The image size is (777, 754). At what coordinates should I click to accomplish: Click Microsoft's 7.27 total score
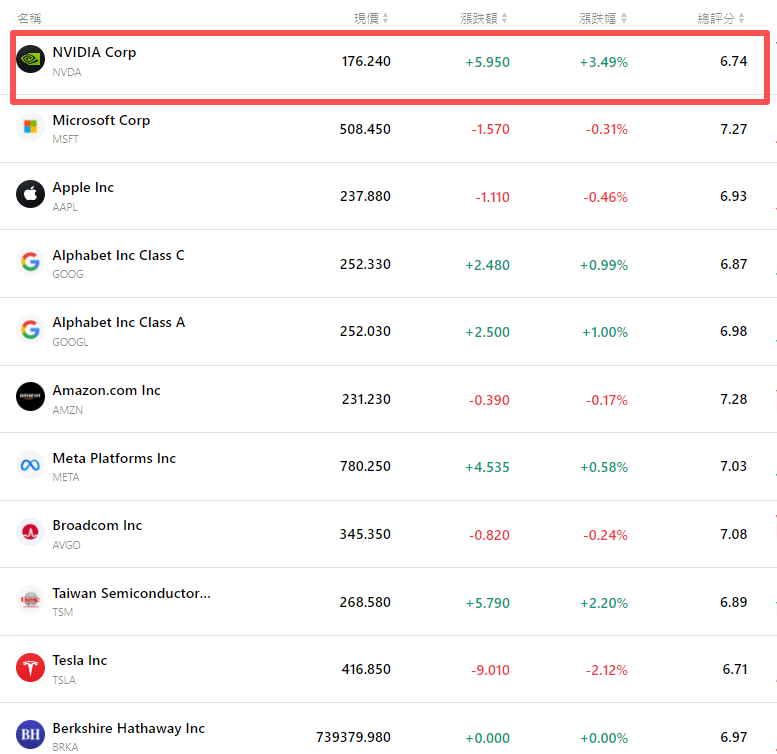click(733, 129)
